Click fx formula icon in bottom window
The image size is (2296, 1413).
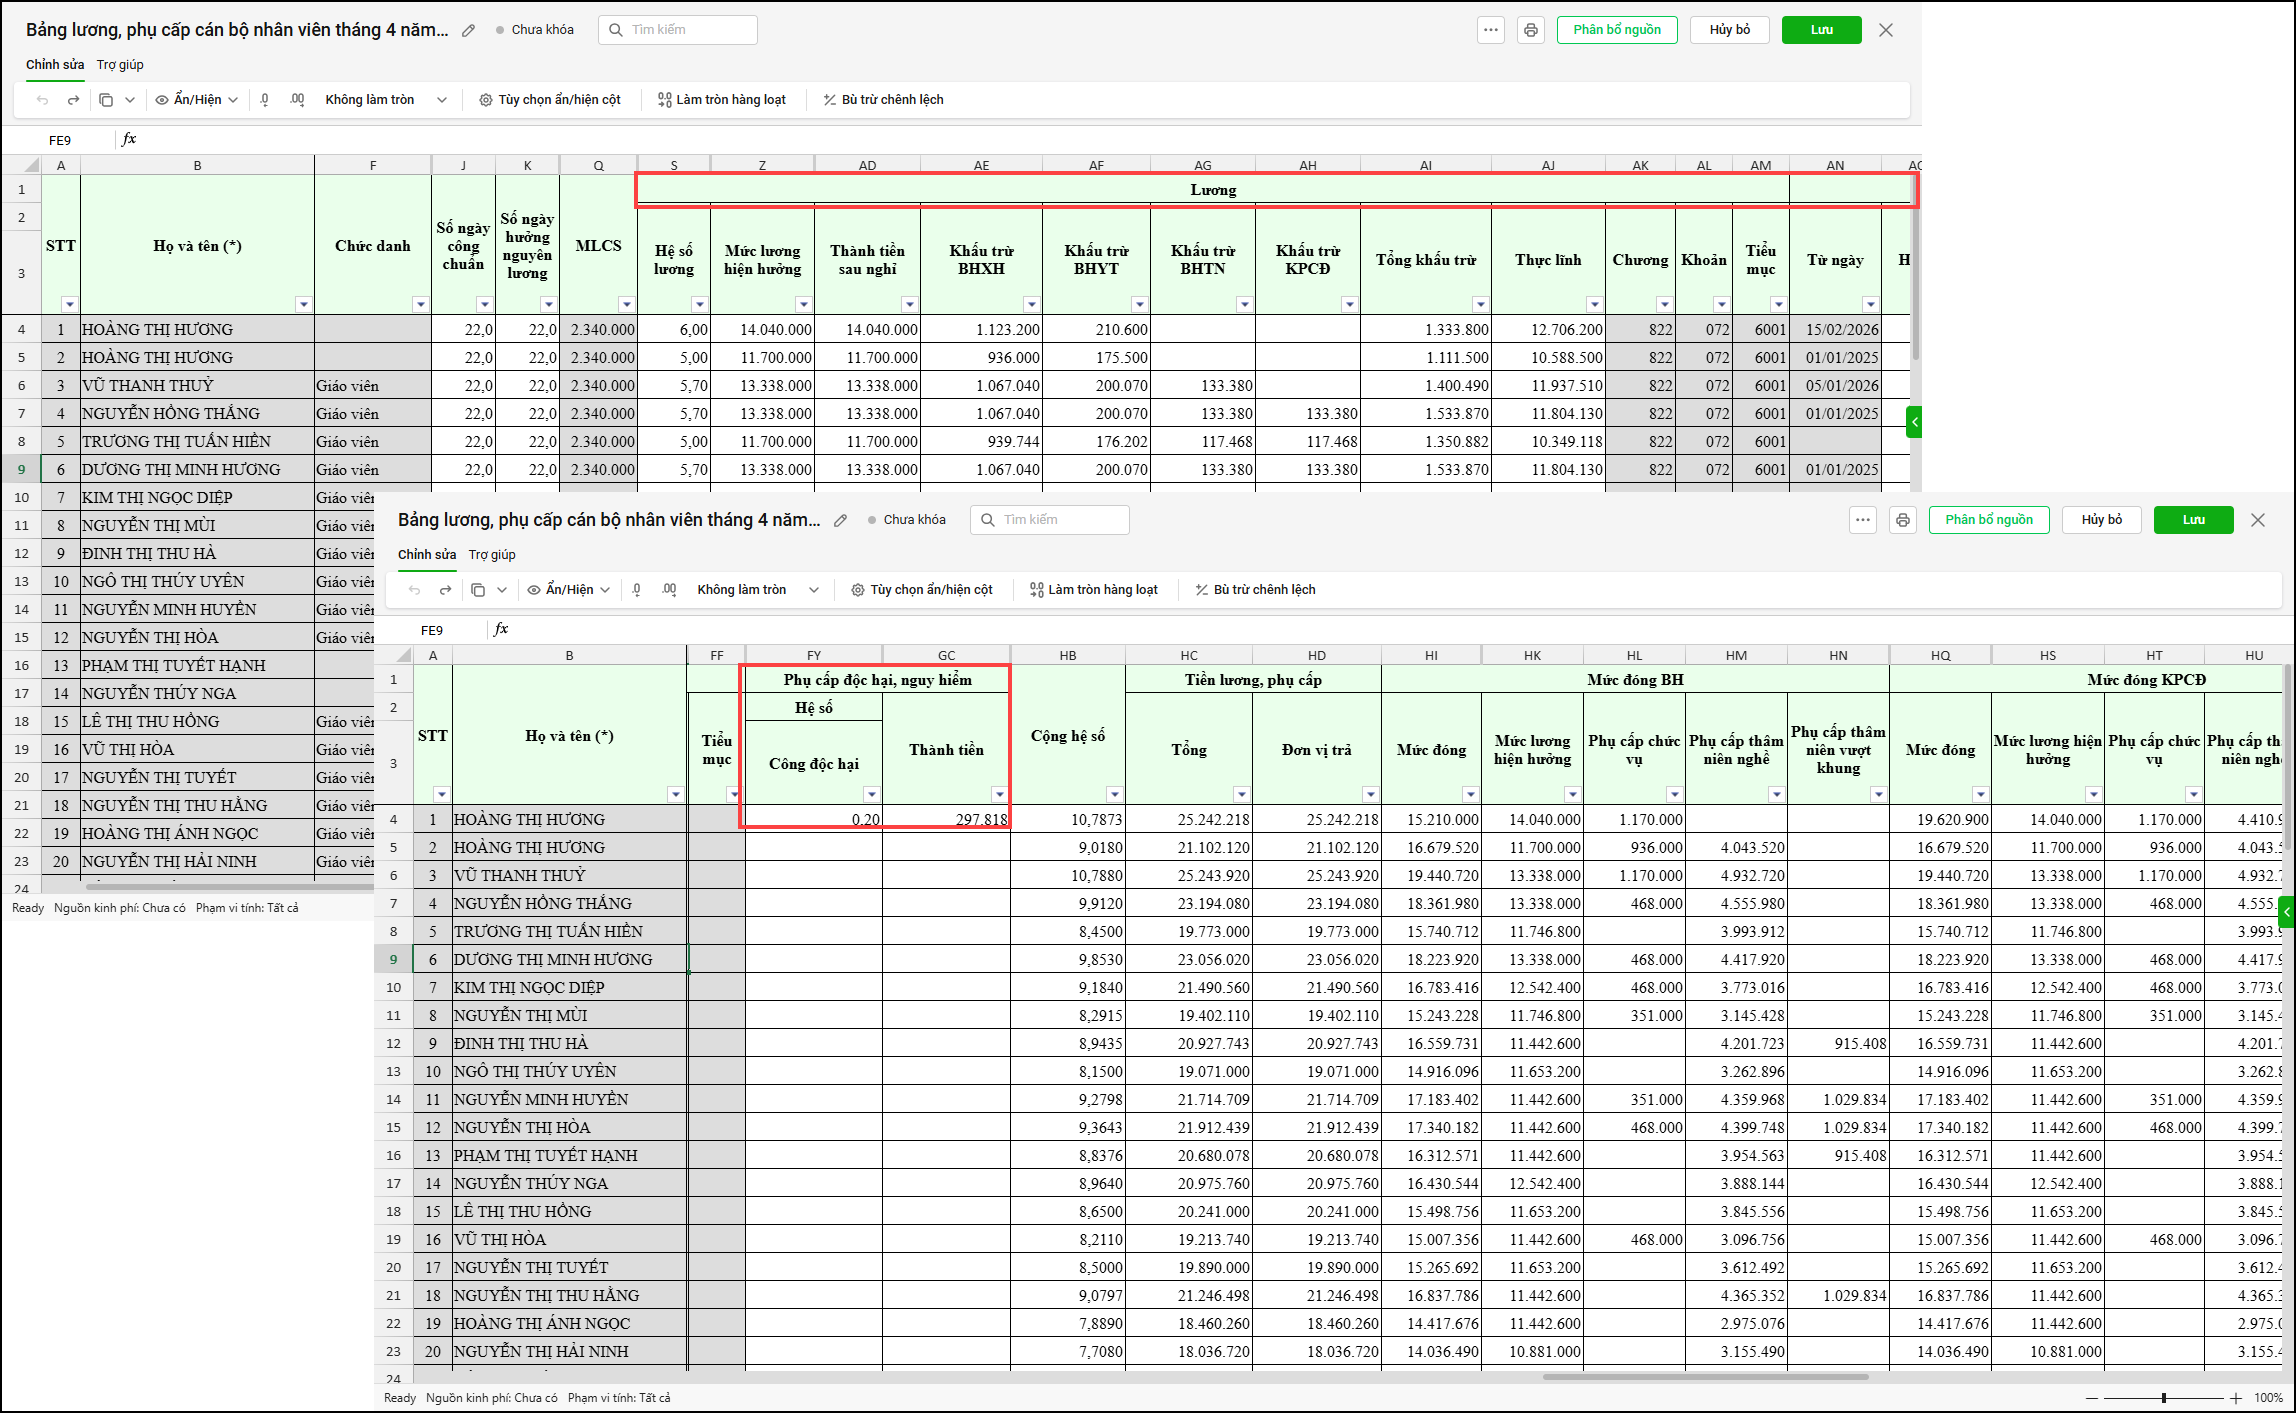pyautogui.click(x=501, y=629)
